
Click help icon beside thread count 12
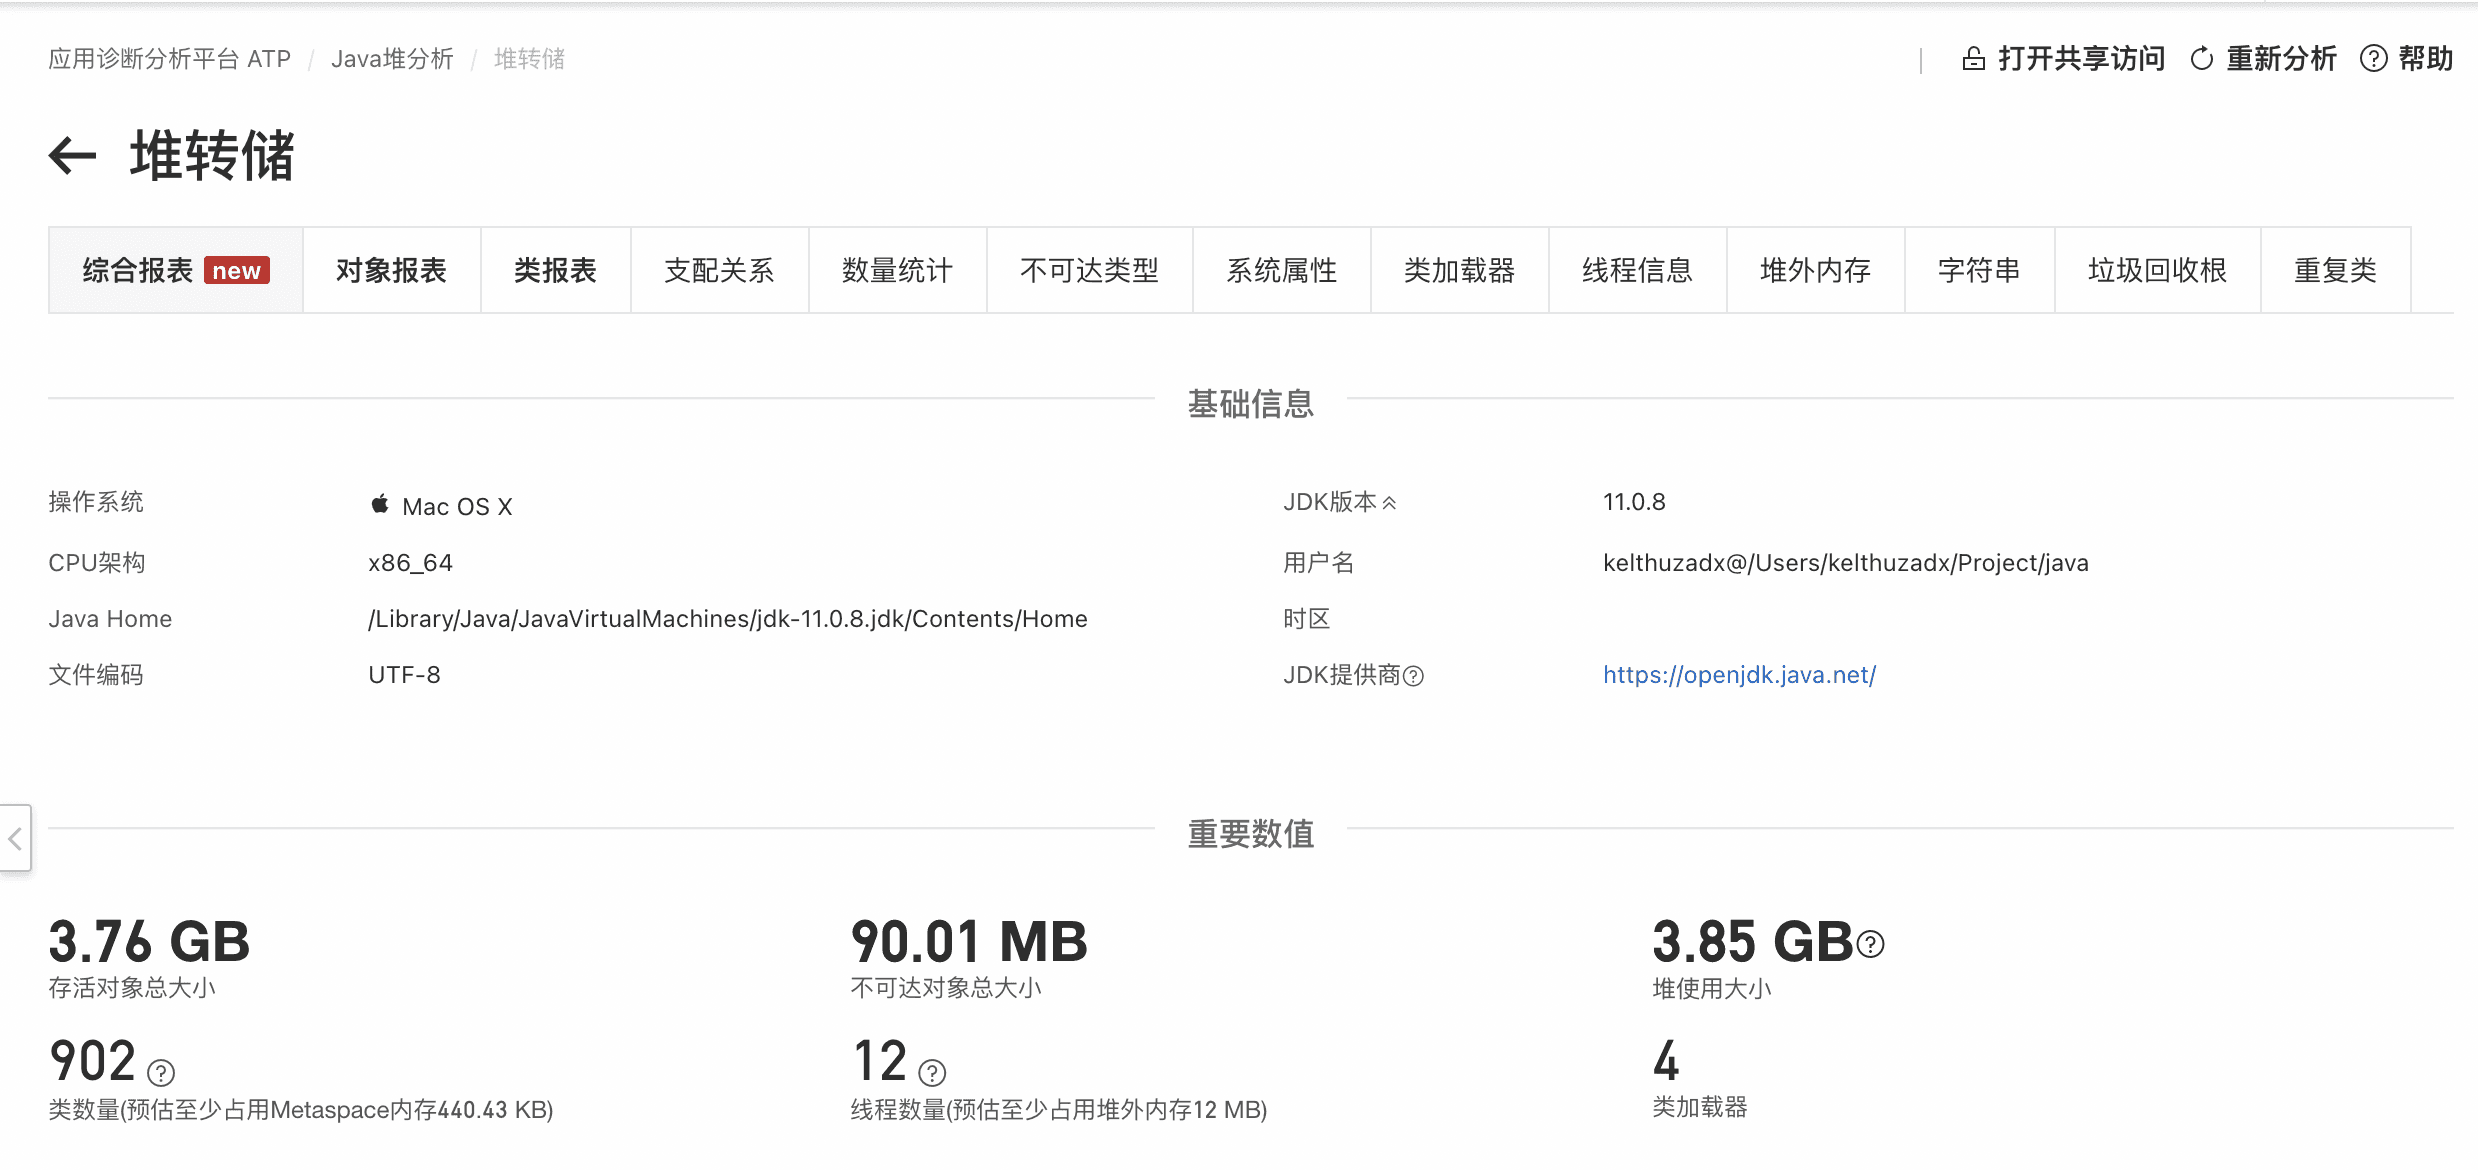click(932, 1073)
